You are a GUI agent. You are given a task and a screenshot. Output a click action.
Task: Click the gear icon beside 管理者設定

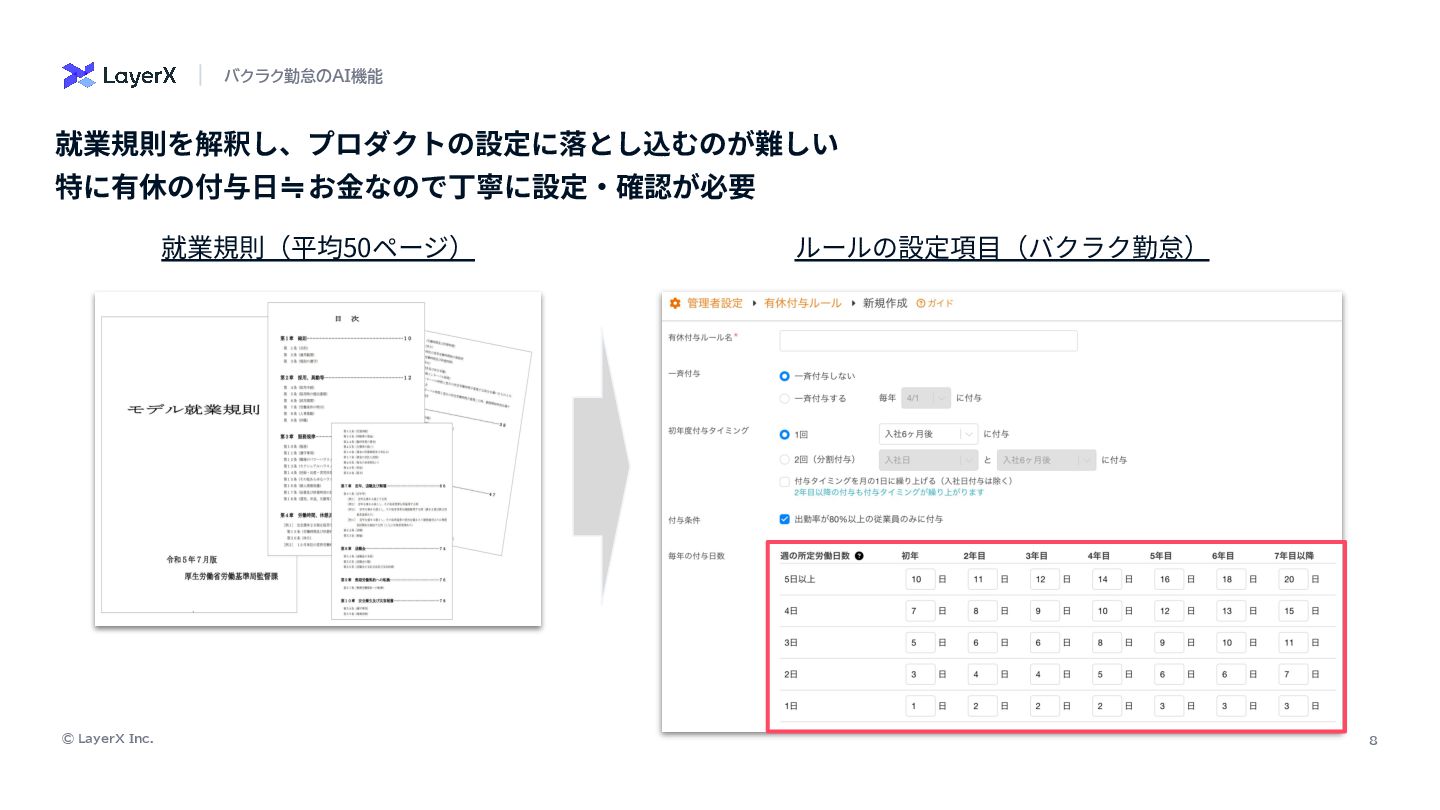[x=675, y=303]
